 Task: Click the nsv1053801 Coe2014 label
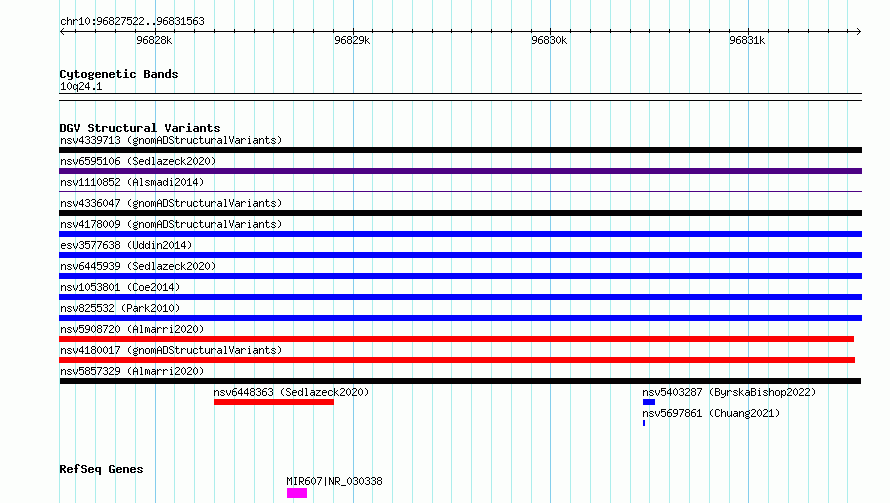[120, 287]
